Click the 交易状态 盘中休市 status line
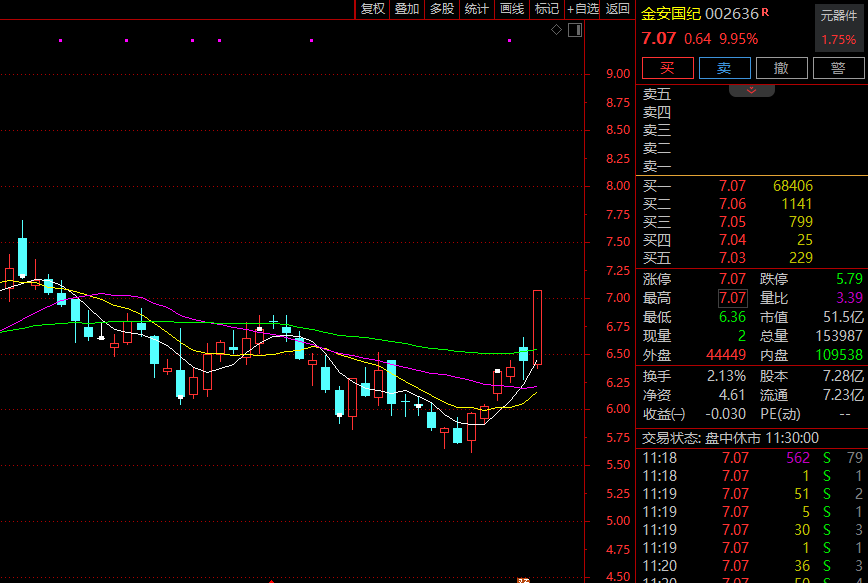 730,438
